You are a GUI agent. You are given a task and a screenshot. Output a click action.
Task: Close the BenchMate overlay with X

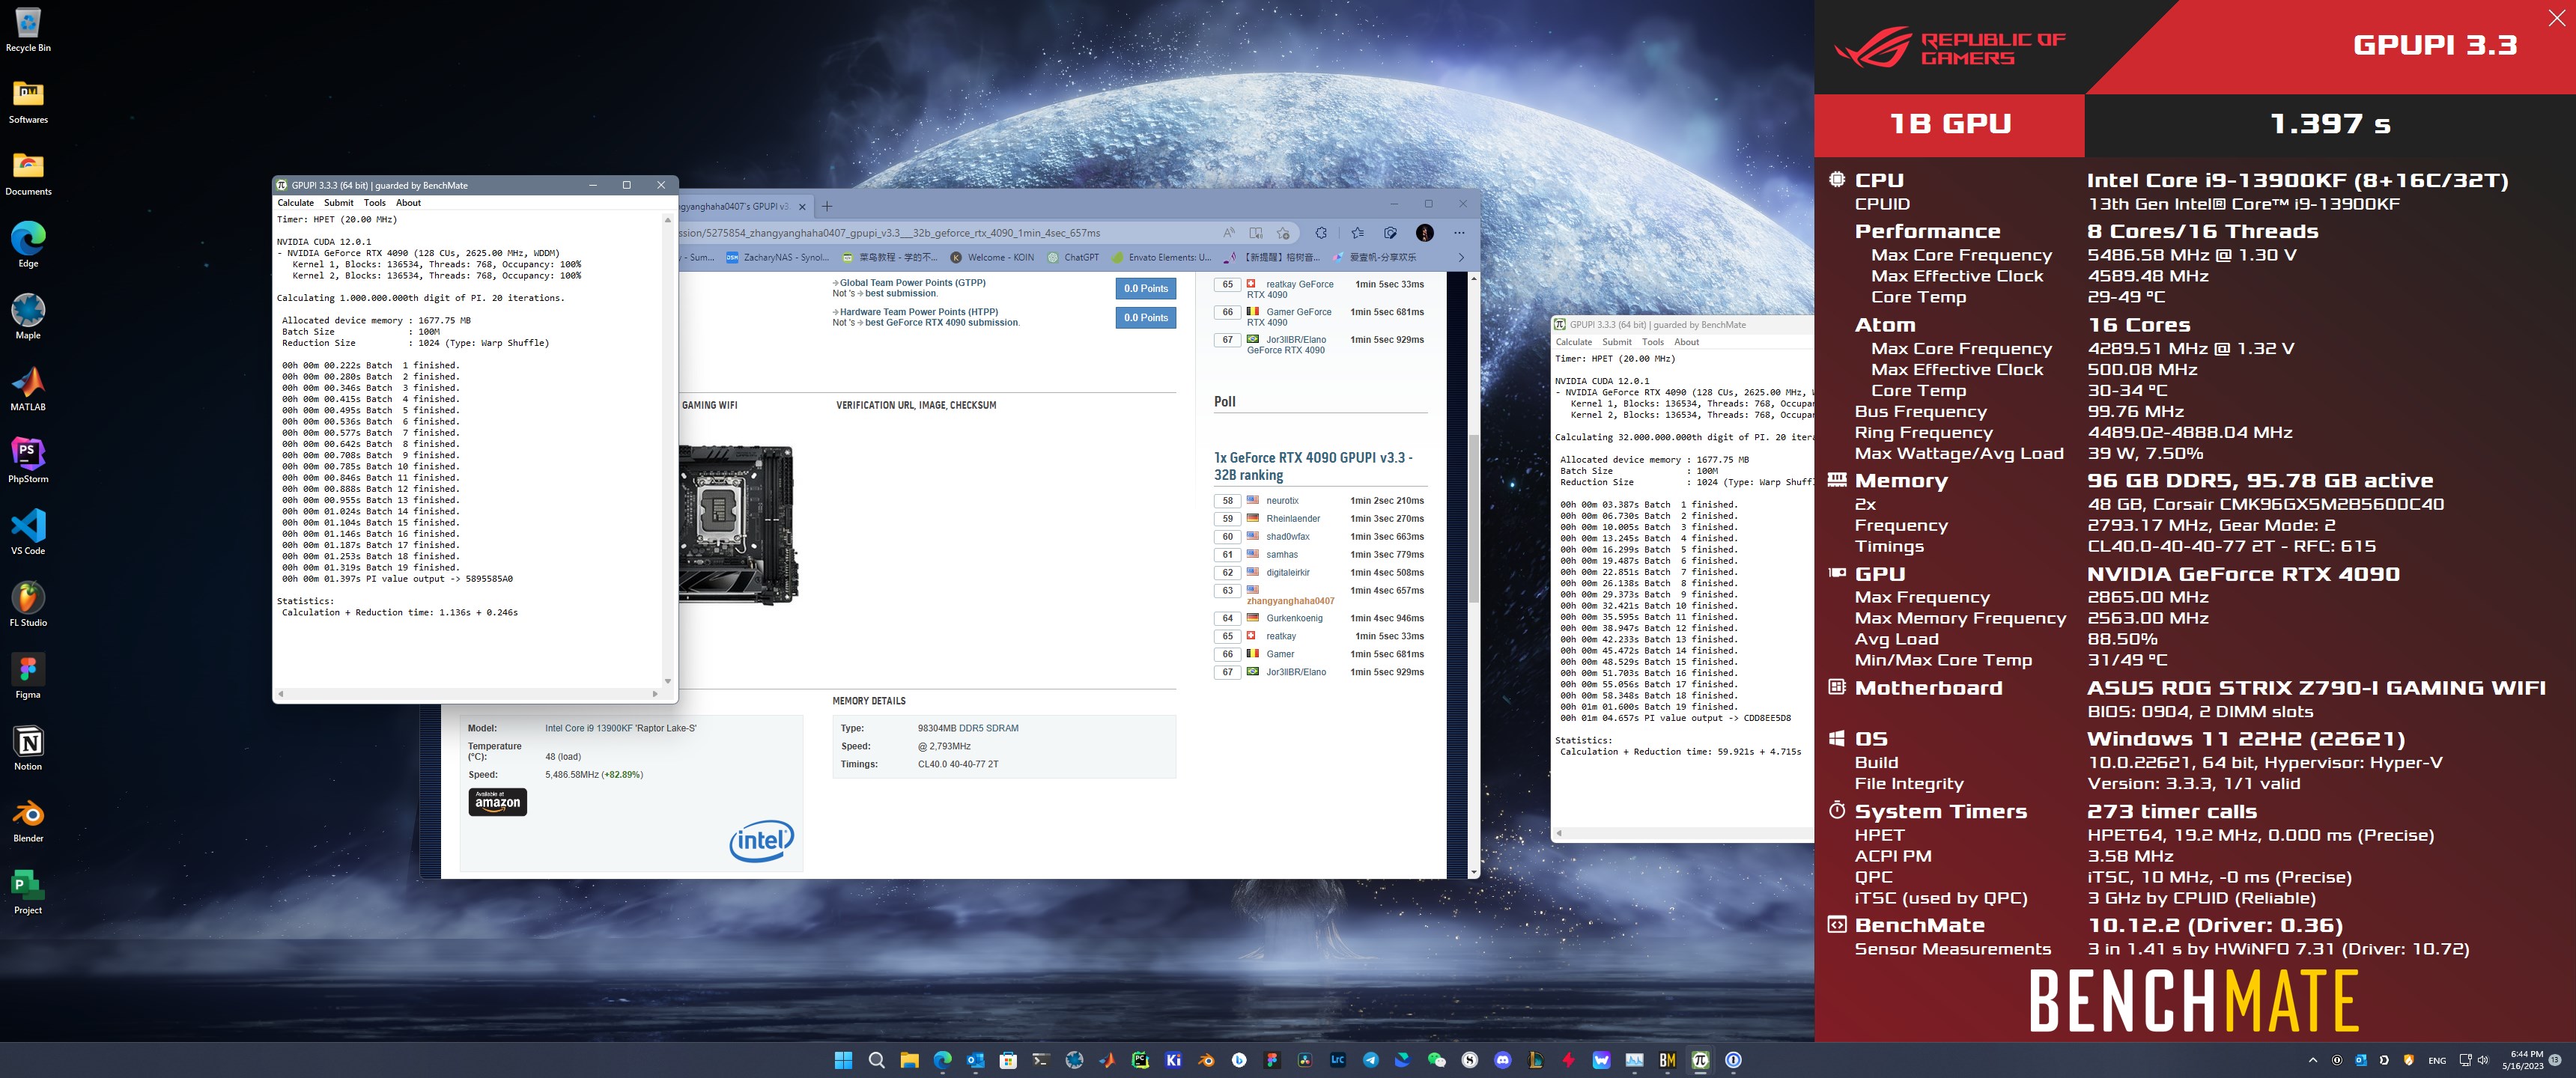(2556, 18)
